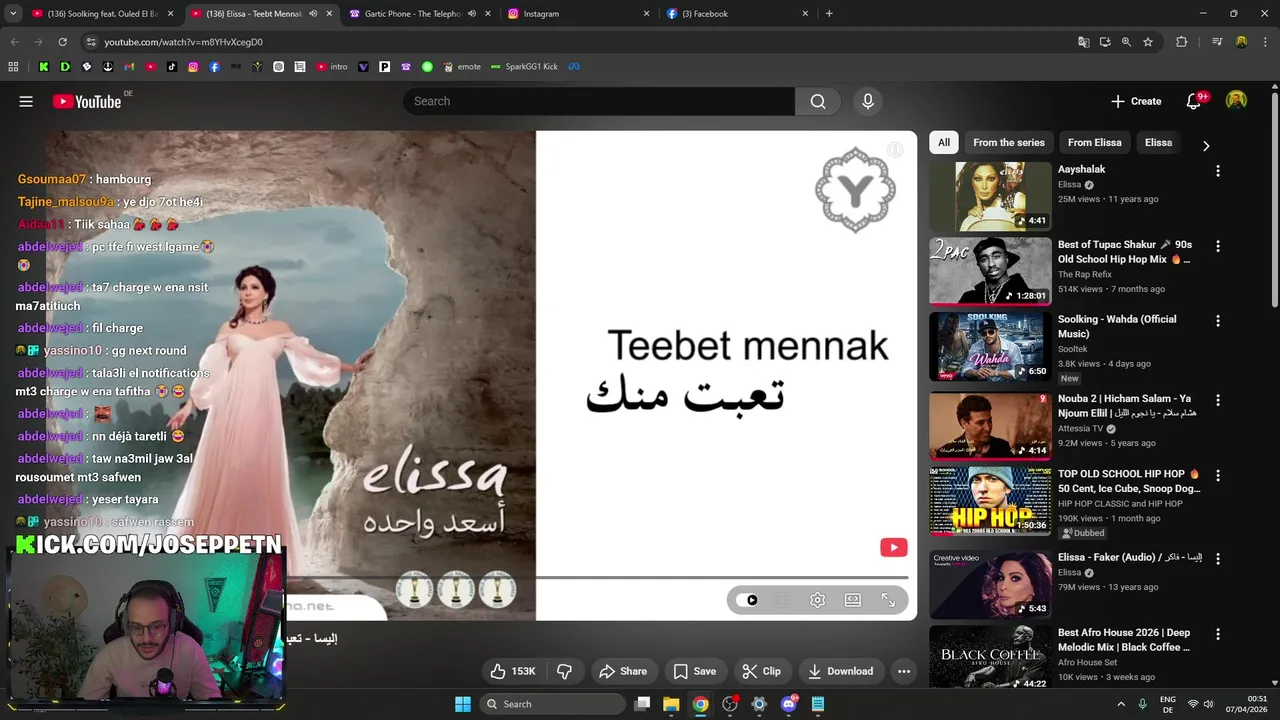Click the Share button
1280x720 pixels.
(x=622, y=671)
